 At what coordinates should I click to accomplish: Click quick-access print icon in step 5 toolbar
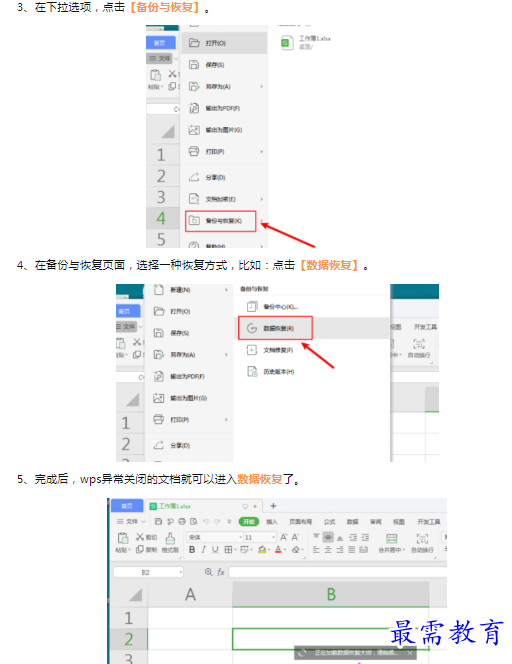click(182, 521)
